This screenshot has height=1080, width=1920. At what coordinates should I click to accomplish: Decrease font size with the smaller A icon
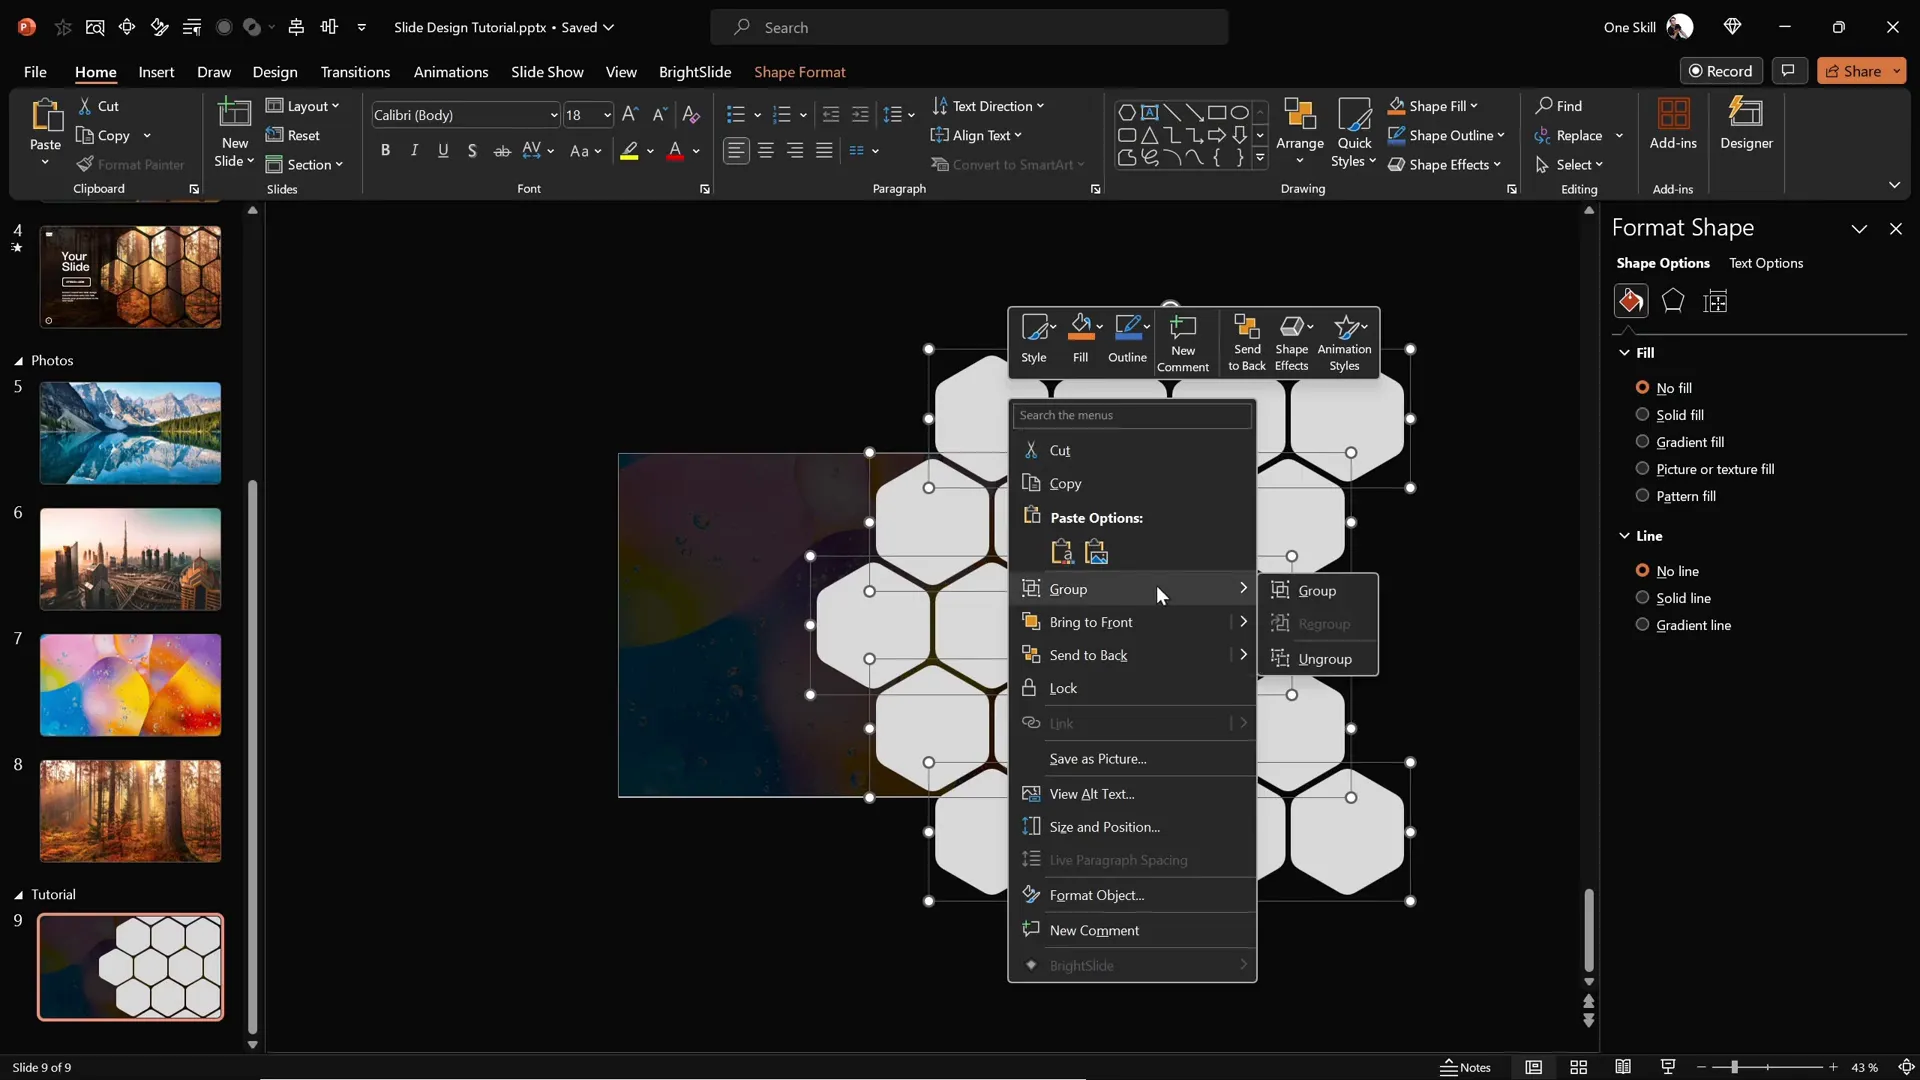click(x=659, y=115)
